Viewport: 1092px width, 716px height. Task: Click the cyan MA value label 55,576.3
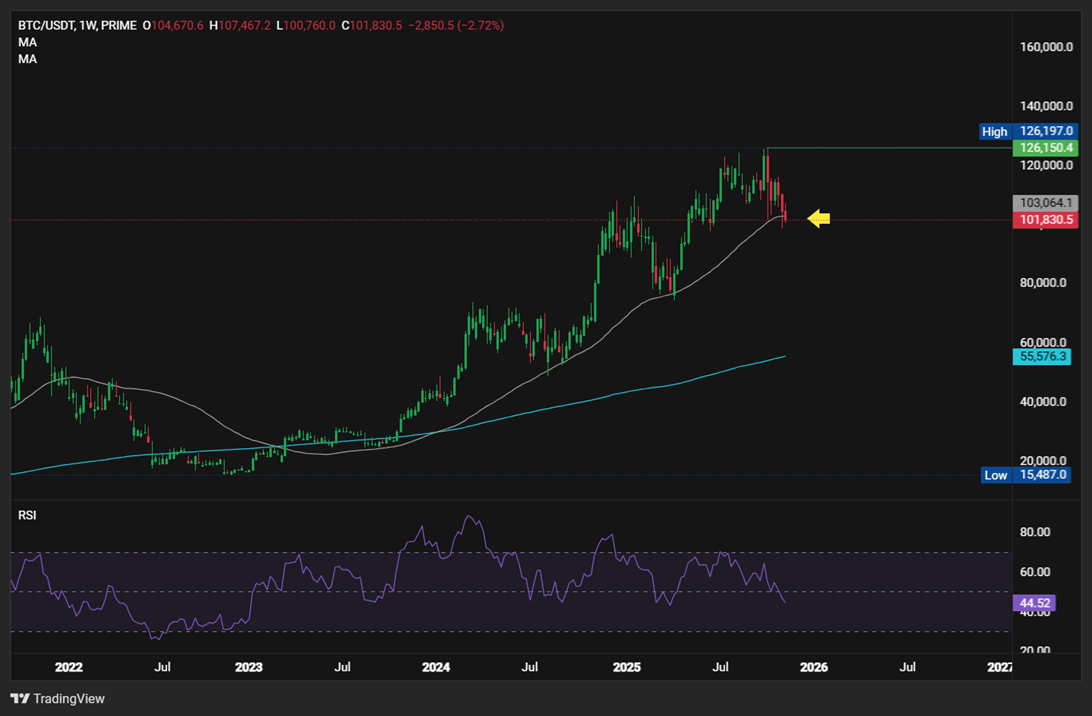[1043, 357]
